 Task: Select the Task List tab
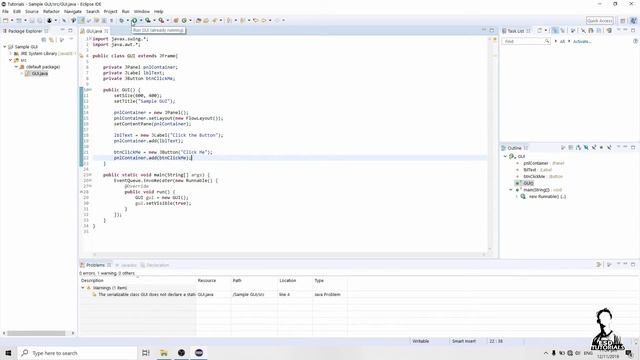(x=516, y=31)
